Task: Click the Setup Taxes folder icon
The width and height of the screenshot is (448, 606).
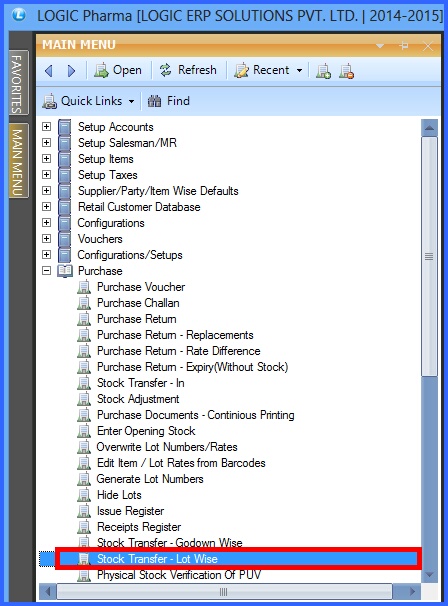Action: click(x=64, y=175)
